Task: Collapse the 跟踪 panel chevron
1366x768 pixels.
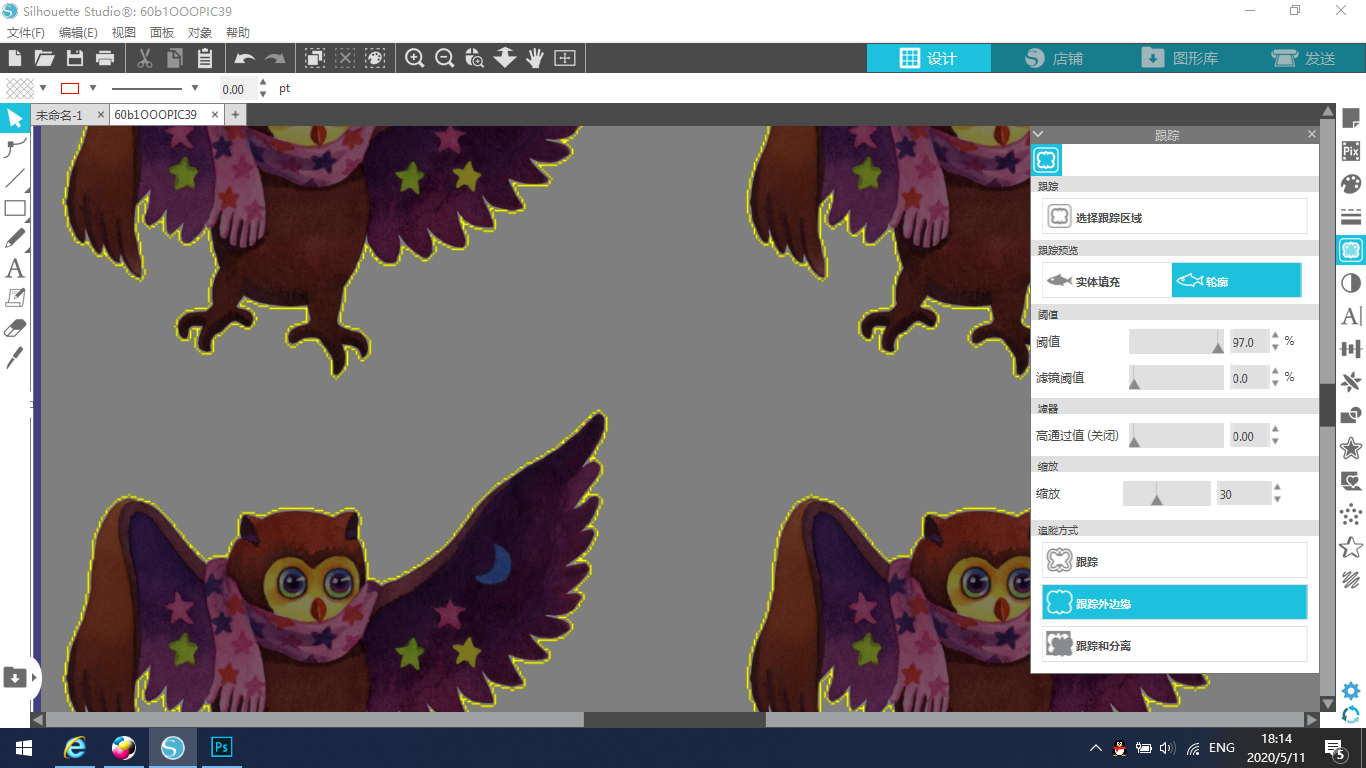Action: point(1038,134)
